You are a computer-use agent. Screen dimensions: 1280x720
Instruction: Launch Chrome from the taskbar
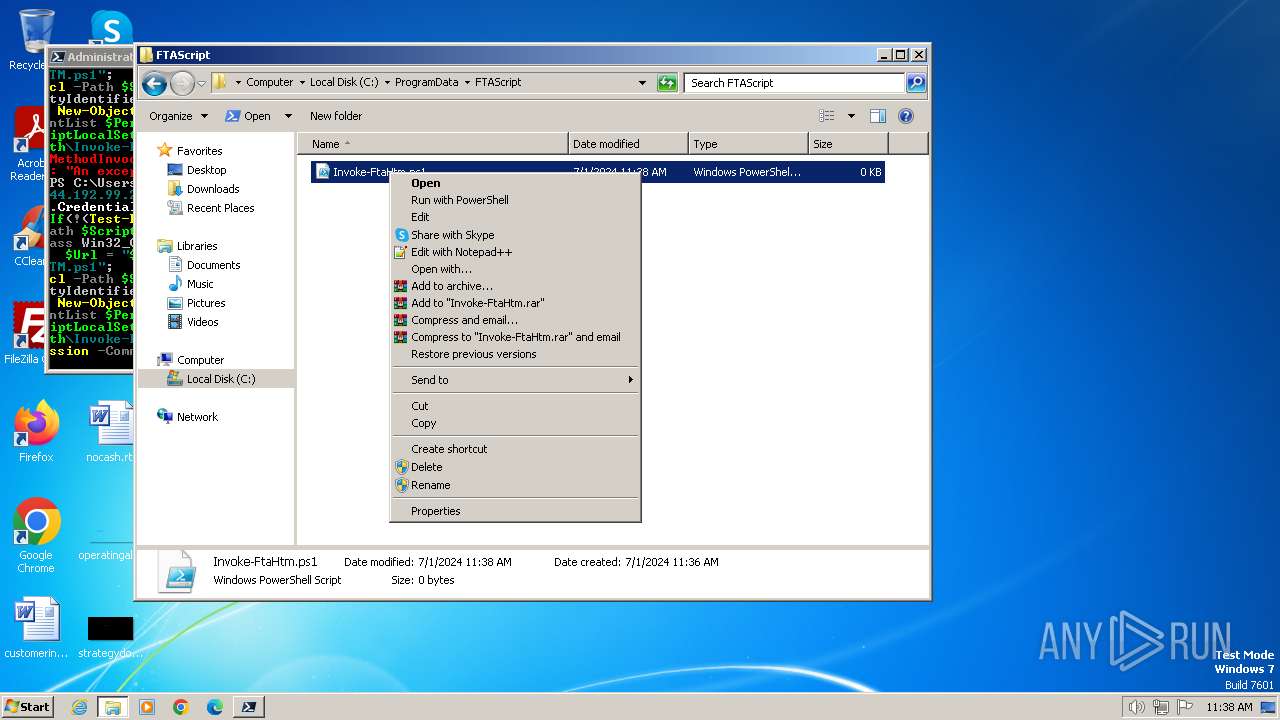click(181, 707)
